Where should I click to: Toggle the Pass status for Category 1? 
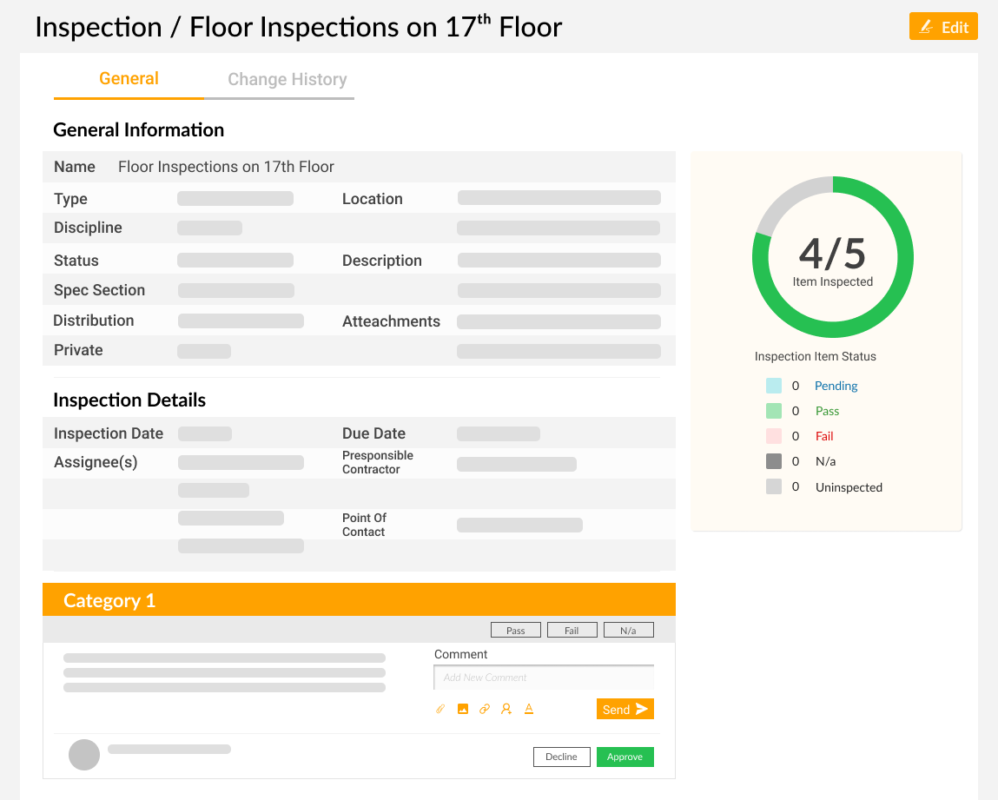pyautogui.click(x=515, y=629)
